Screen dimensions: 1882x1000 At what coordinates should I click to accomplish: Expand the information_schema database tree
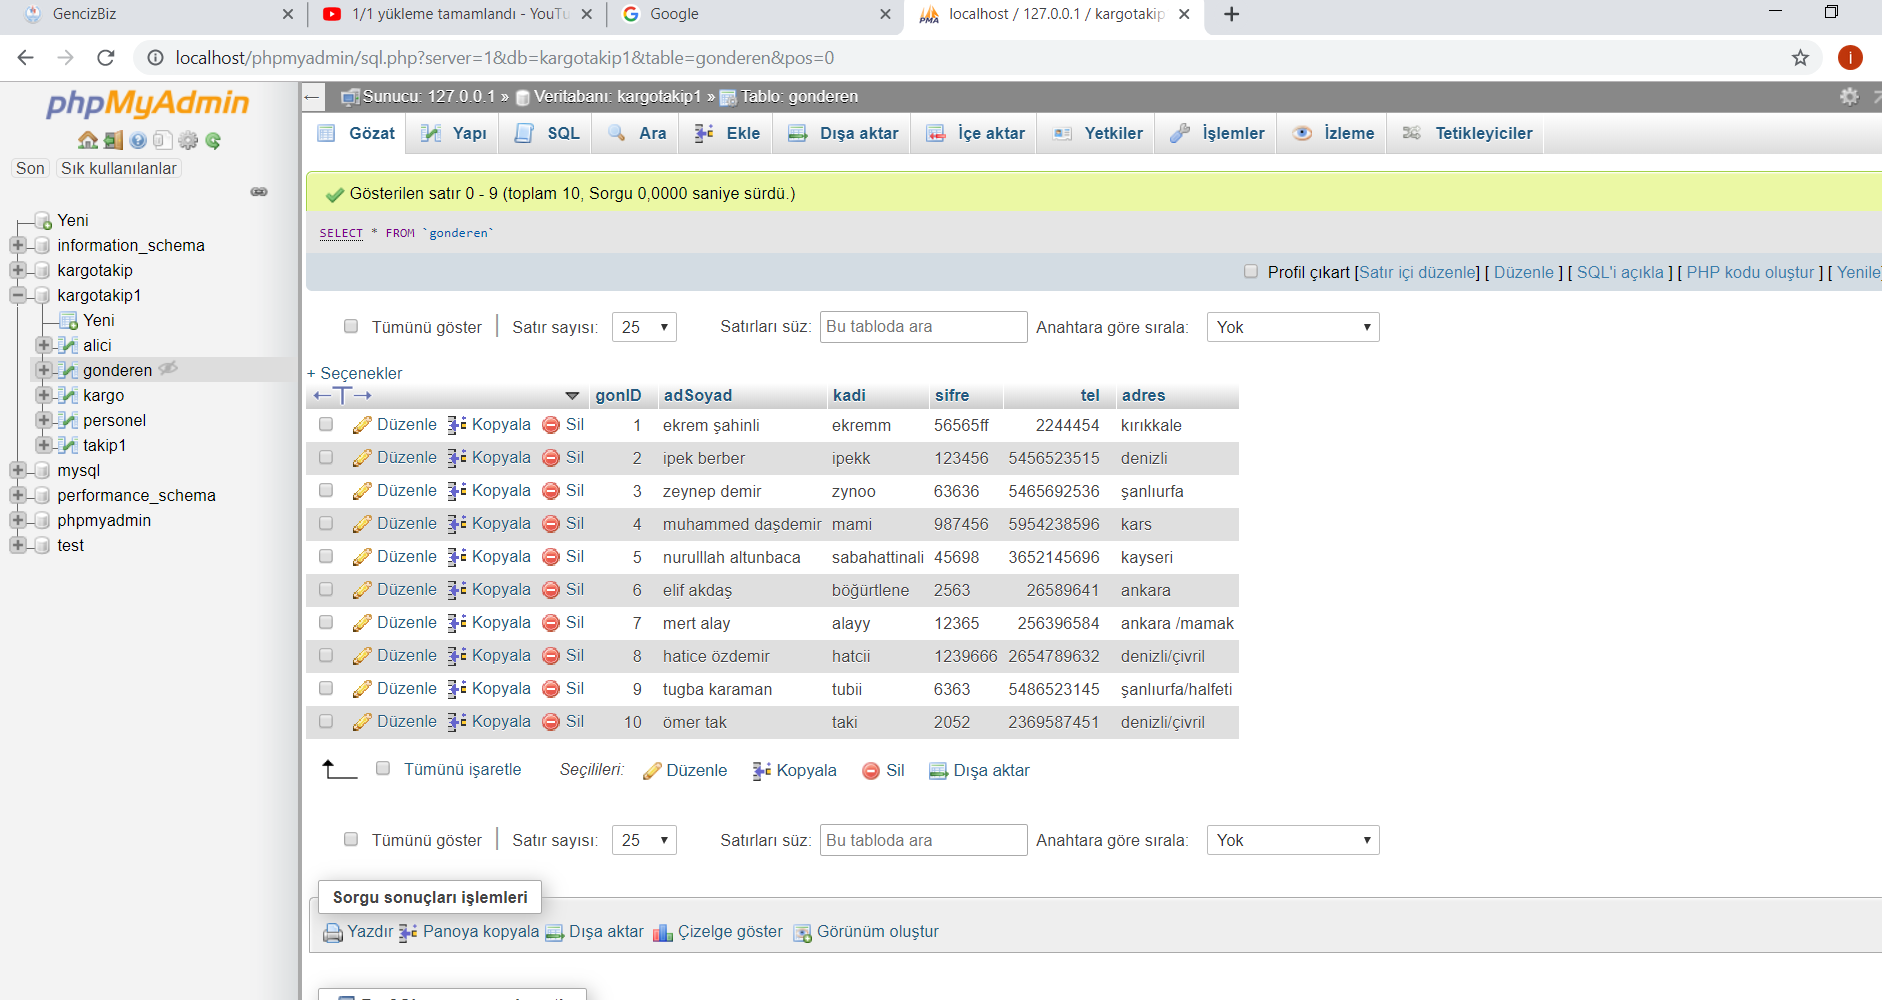coord(17,245)
